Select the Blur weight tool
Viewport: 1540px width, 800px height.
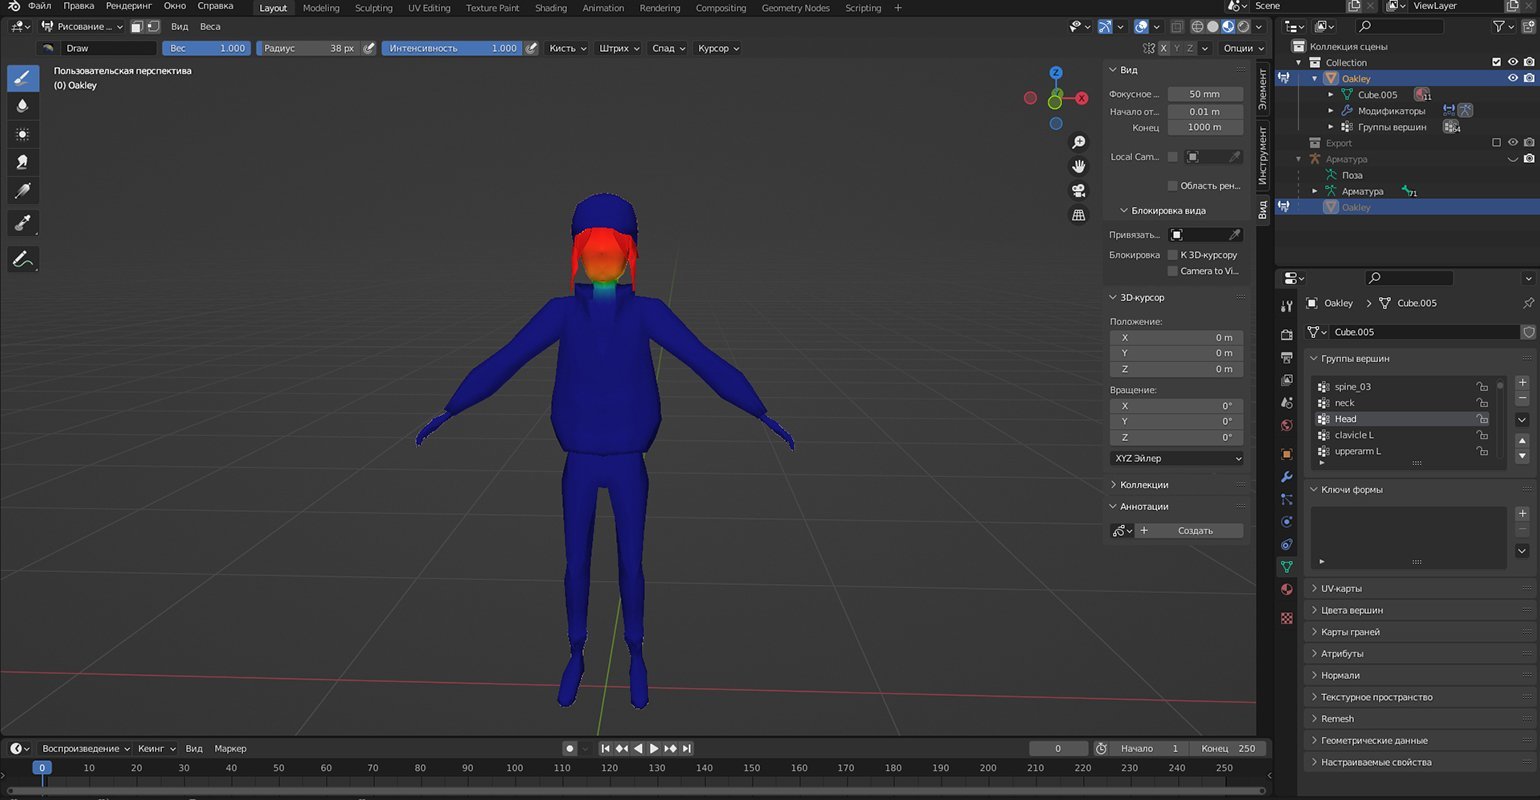click(x=23, y=106)
